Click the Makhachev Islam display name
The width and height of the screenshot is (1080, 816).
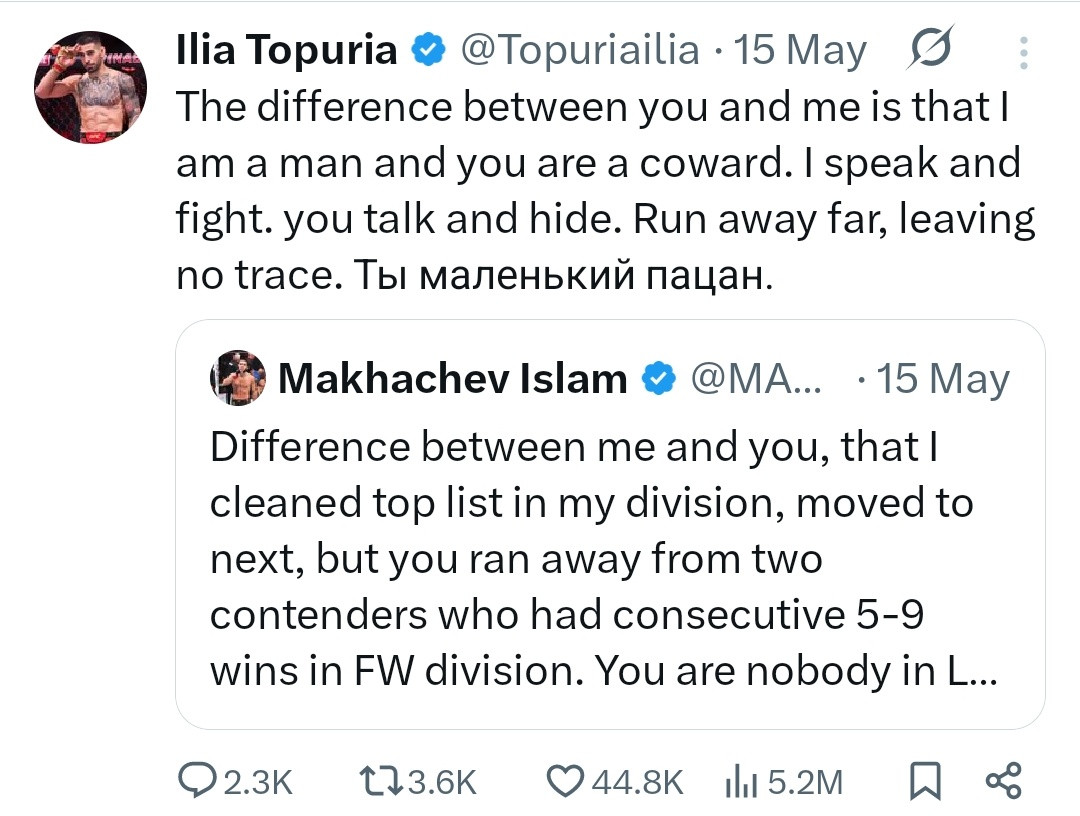click(452, 378)
